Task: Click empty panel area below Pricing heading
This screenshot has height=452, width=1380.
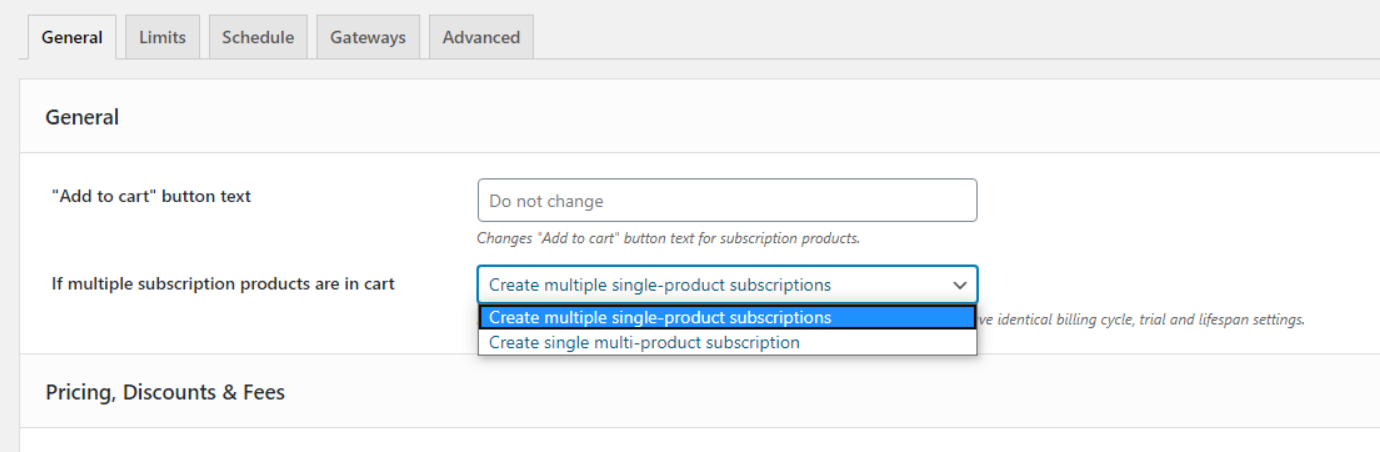Action: (700, 441)
